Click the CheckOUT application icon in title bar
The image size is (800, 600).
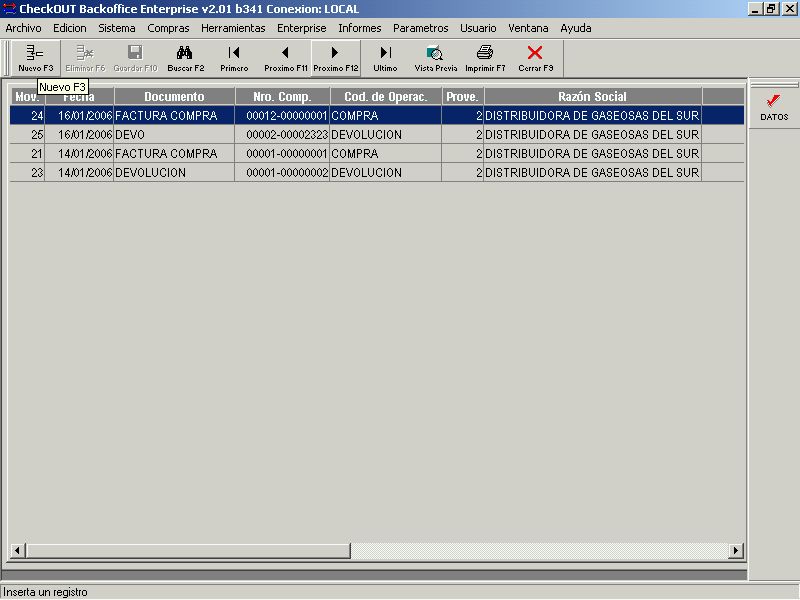coord(9,9)
